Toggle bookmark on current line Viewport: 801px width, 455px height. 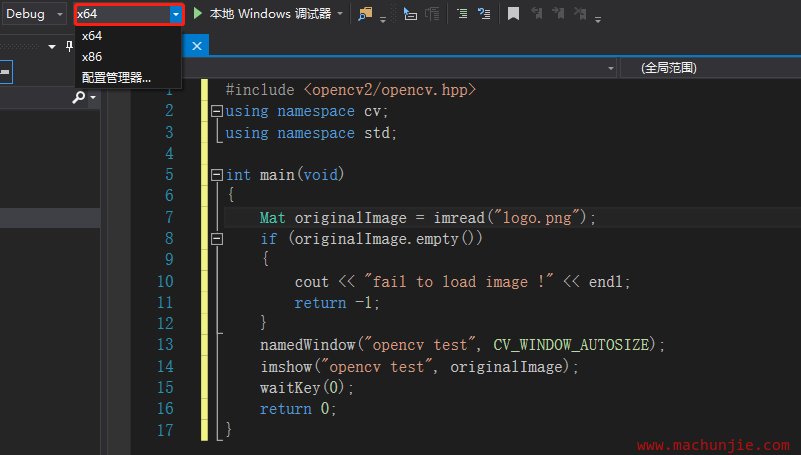[513, 14]
